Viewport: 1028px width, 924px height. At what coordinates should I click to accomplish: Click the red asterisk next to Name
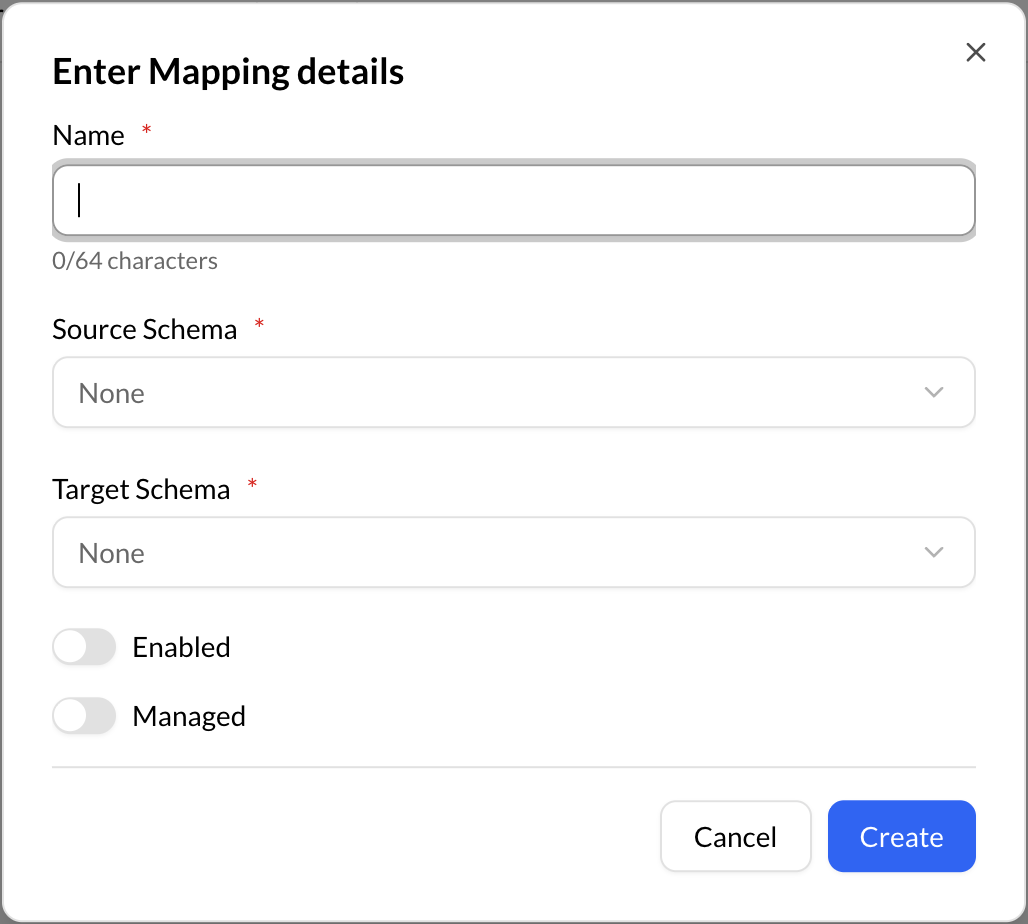click(x=145, y=129)
